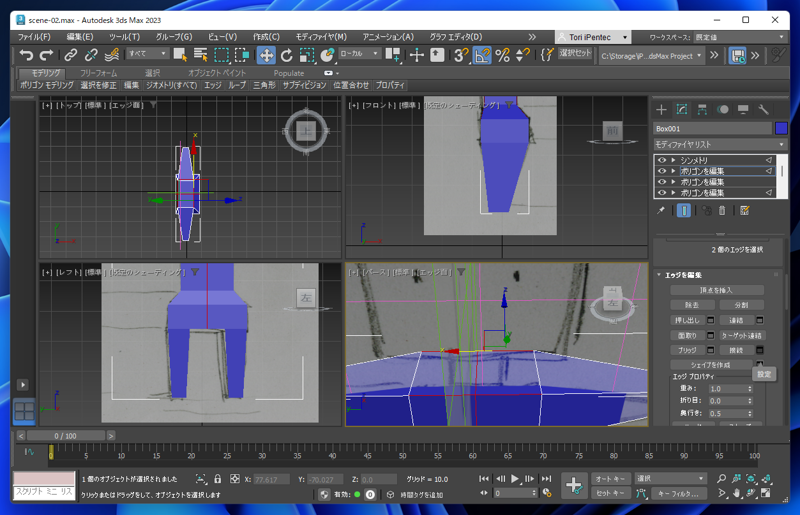Select the Unlink selection icon
This screenshot has width=800, height=515.
(x=91, y=55)
